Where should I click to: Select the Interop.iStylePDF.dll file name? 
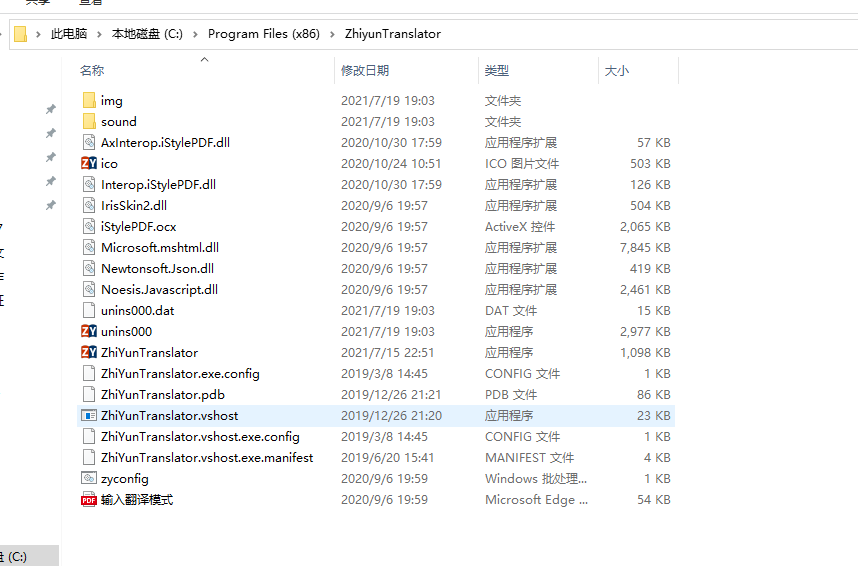(x=159, y=184)
